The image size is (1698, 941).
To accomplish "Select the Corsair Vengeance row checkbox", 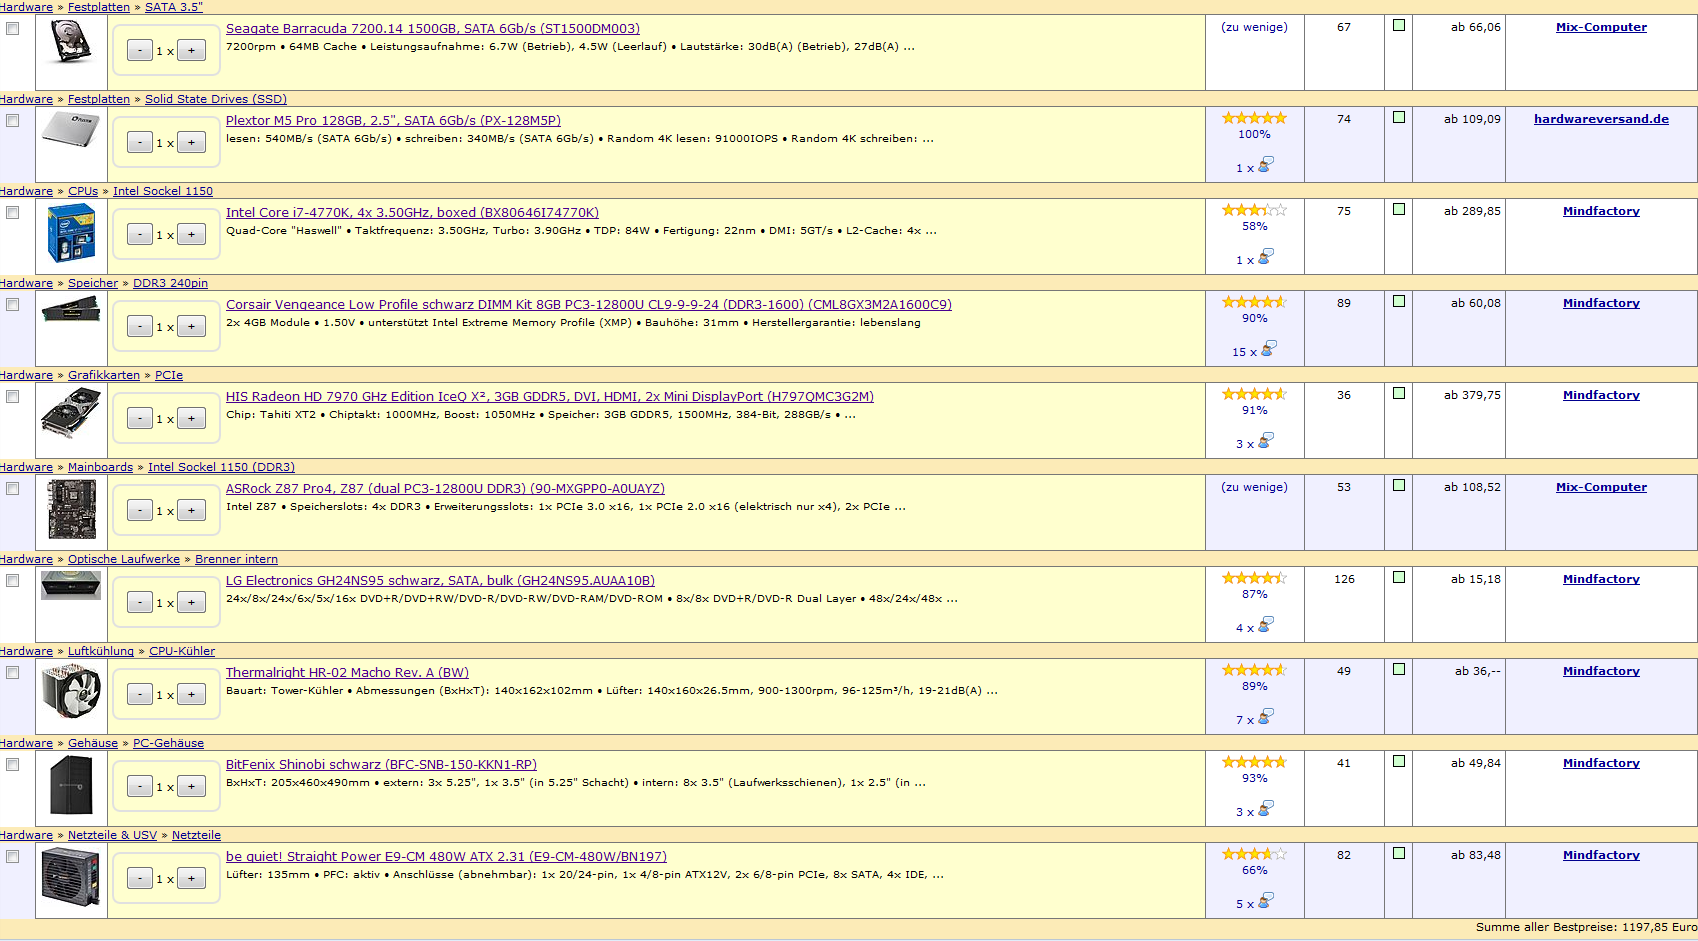I will [x=13, y=305].
